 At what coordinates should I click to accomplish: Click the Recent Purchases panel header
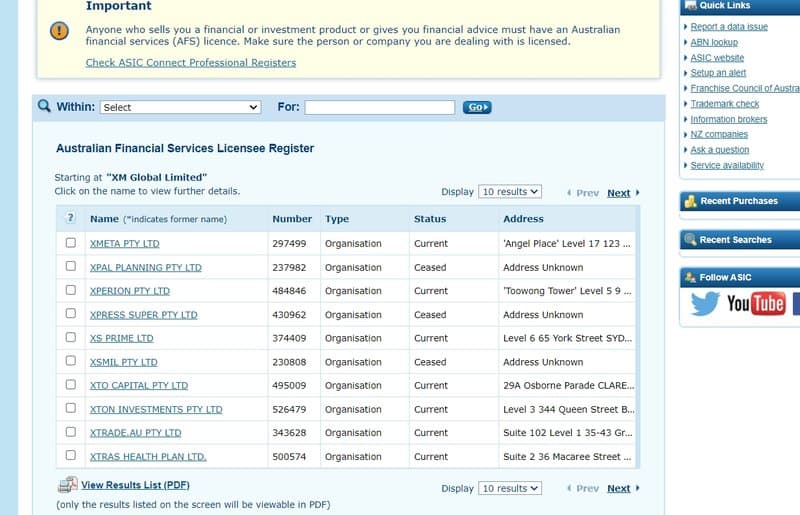[740, 201]
